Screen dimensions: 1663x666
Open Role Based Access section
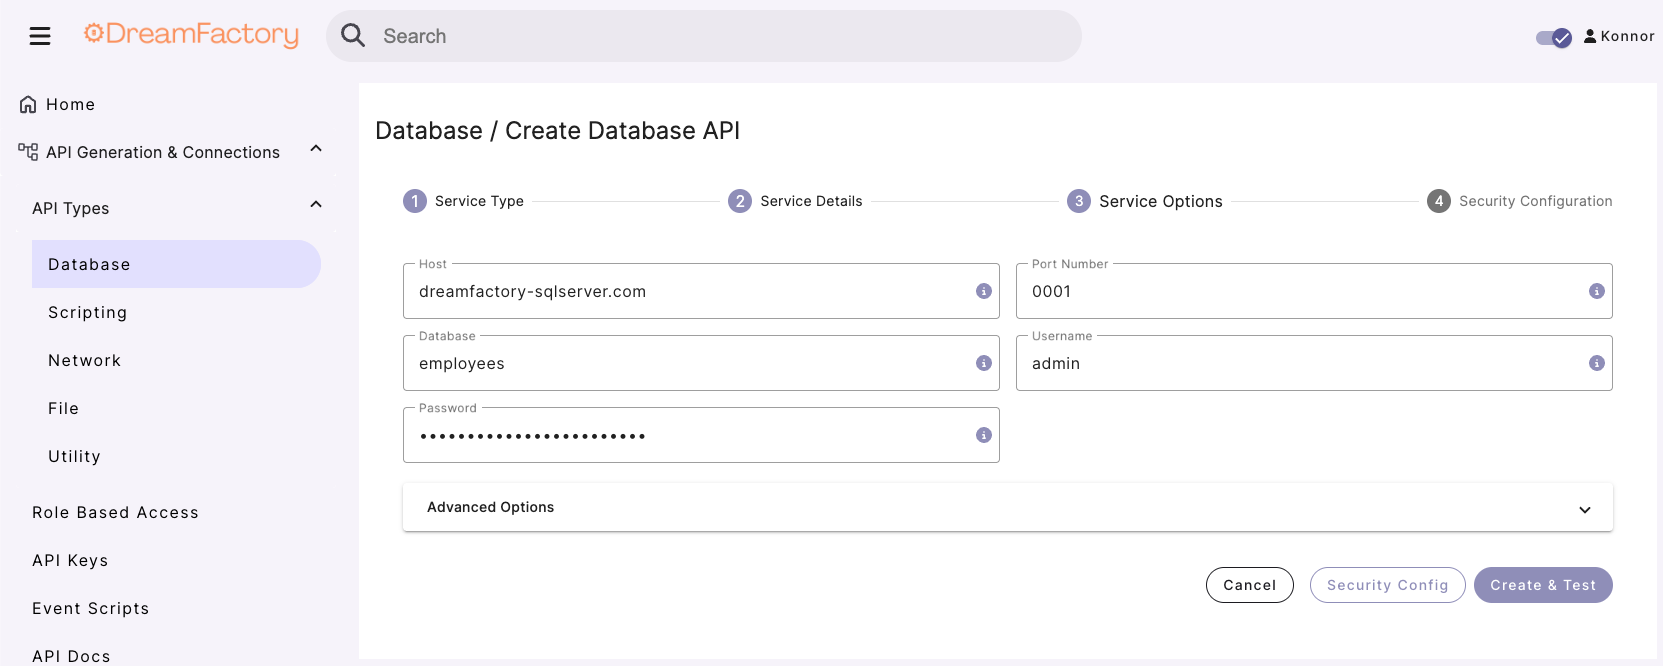[115, 512]
